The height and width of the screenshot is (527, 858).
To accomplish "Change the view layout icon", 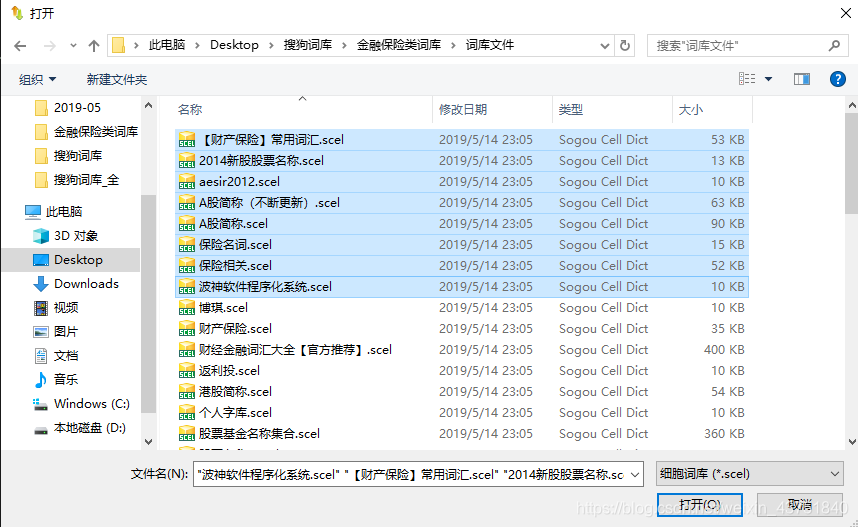I will pyautogui.click(x=747, y=79).
